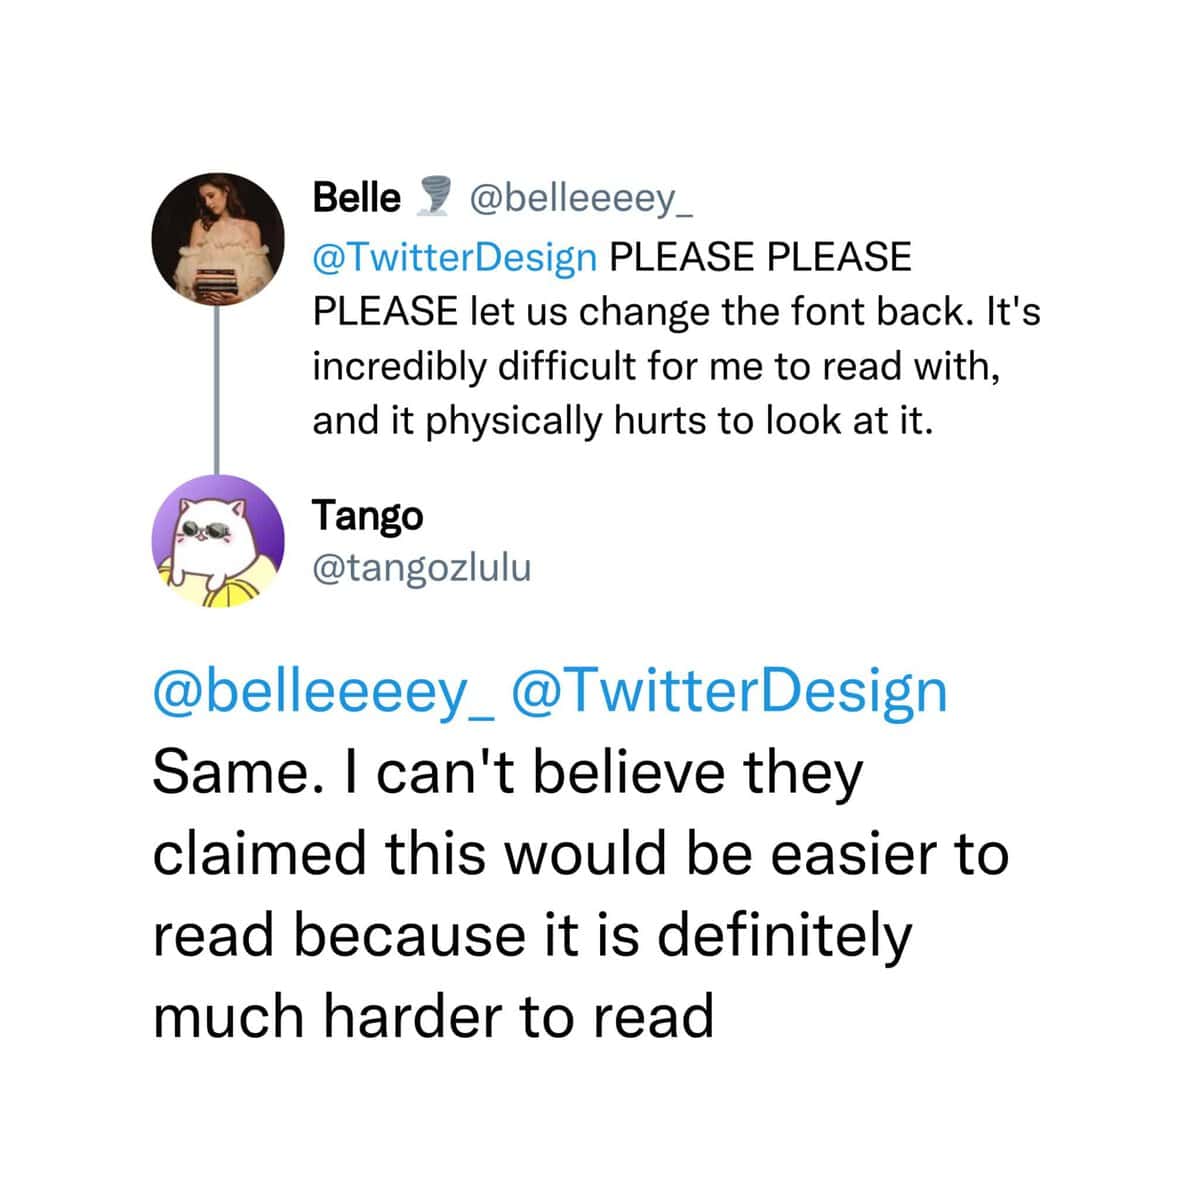The image size is (1200, 1200).
Task: Click the display name Tango
Action: click(368, 517)
